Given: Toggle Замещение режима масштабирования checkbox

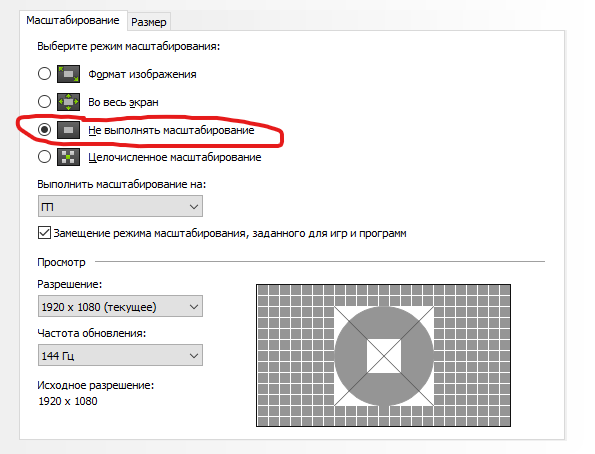Looking at the screenshot, I should pyautogui.click(x=44, y=233).
